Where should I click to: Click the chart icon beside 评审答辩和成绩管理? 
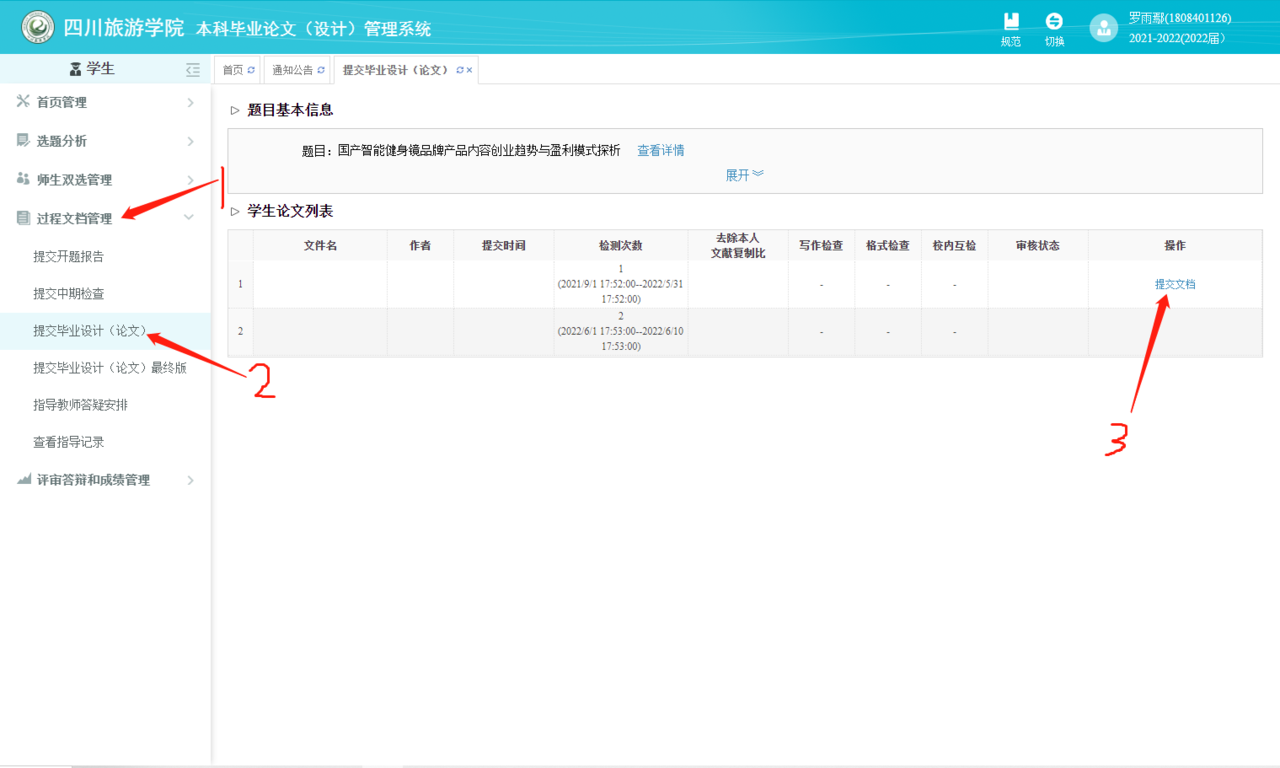click(x=23, y=480)
